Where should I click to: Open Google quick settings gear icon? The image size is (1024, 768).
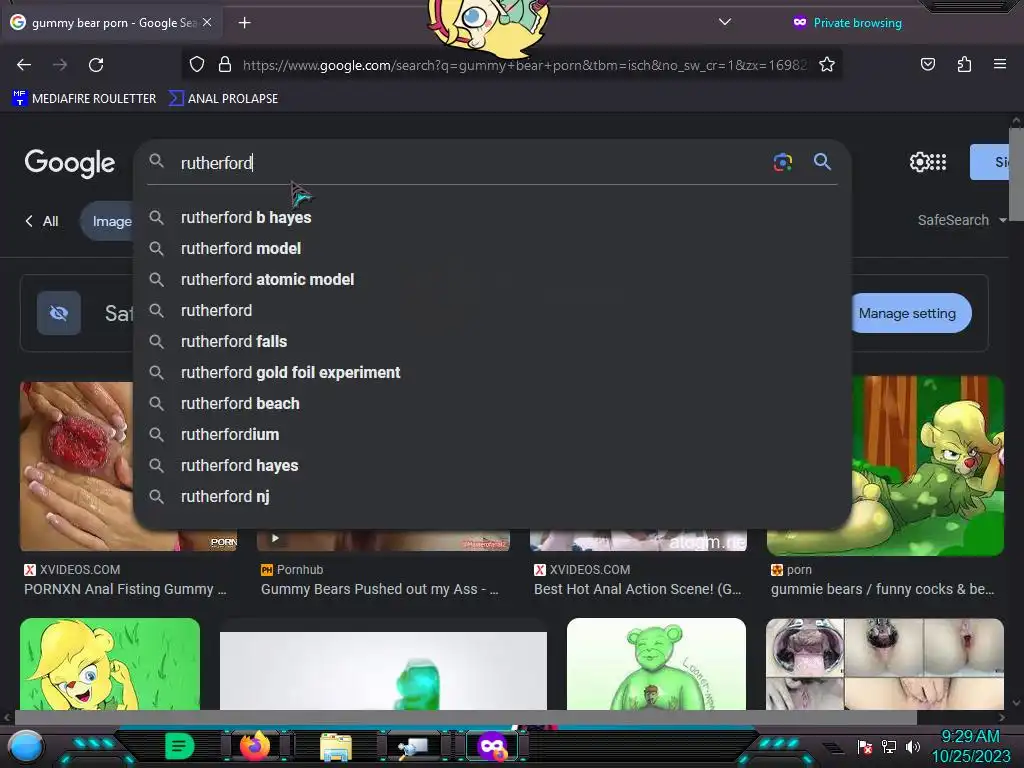coord(919,162)
